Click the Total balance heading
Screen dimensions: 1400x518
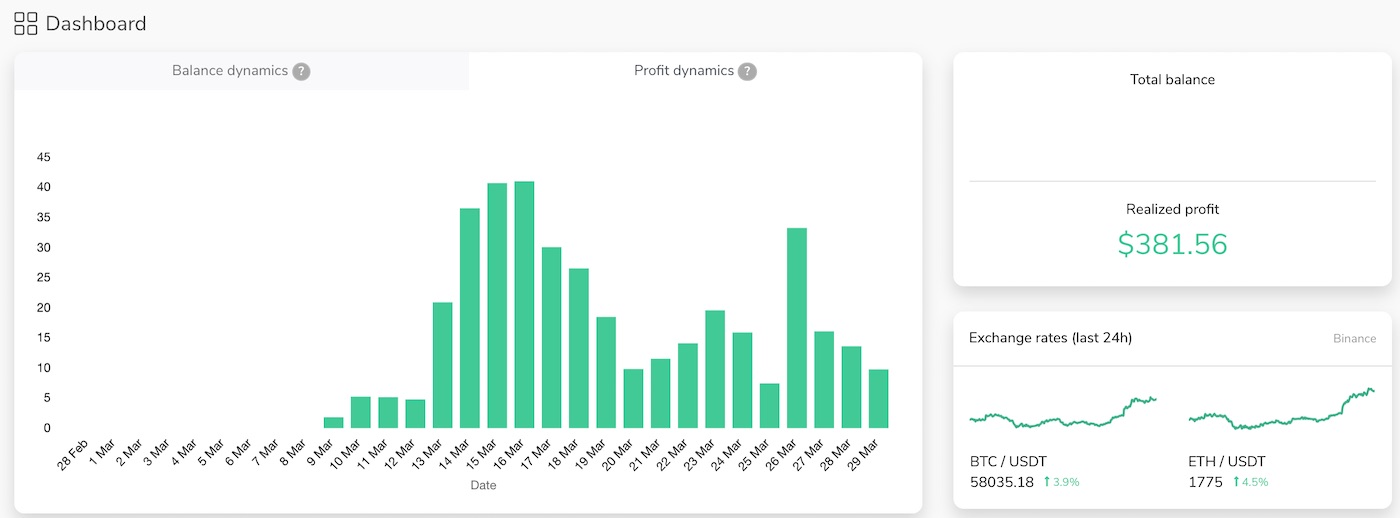click(x=1172, y=80)
